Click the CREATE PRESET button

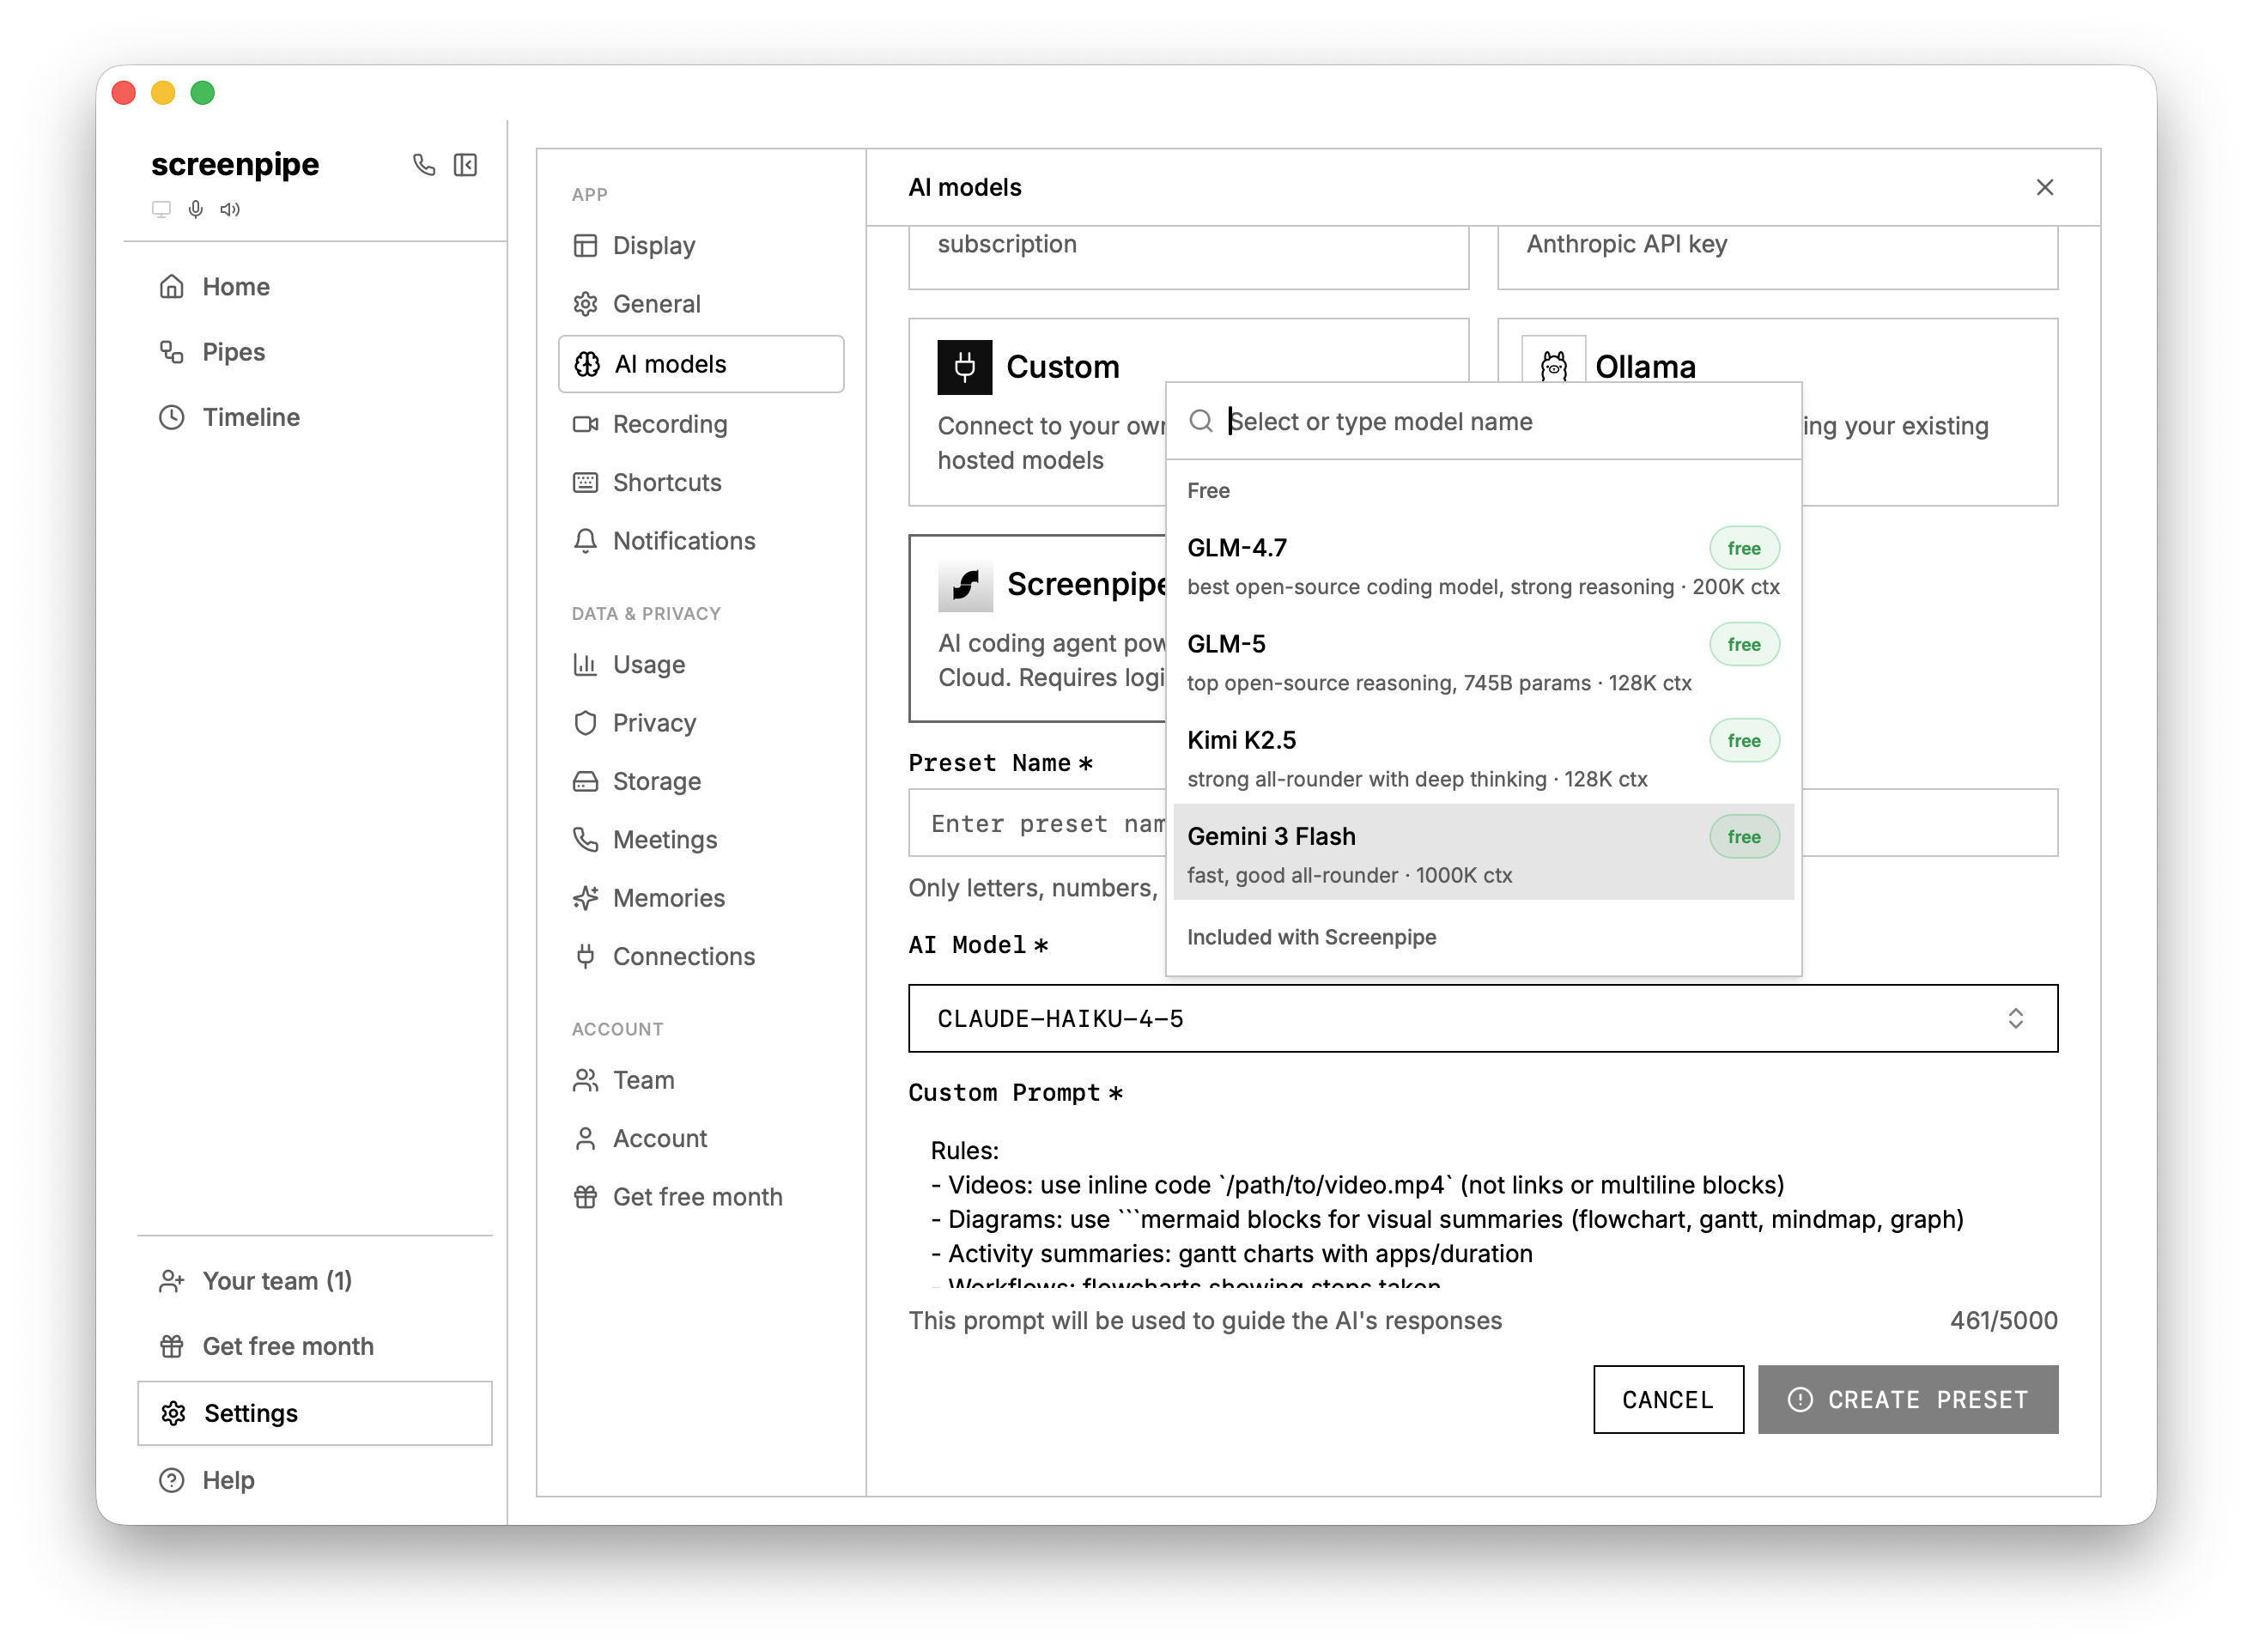1907,1399
